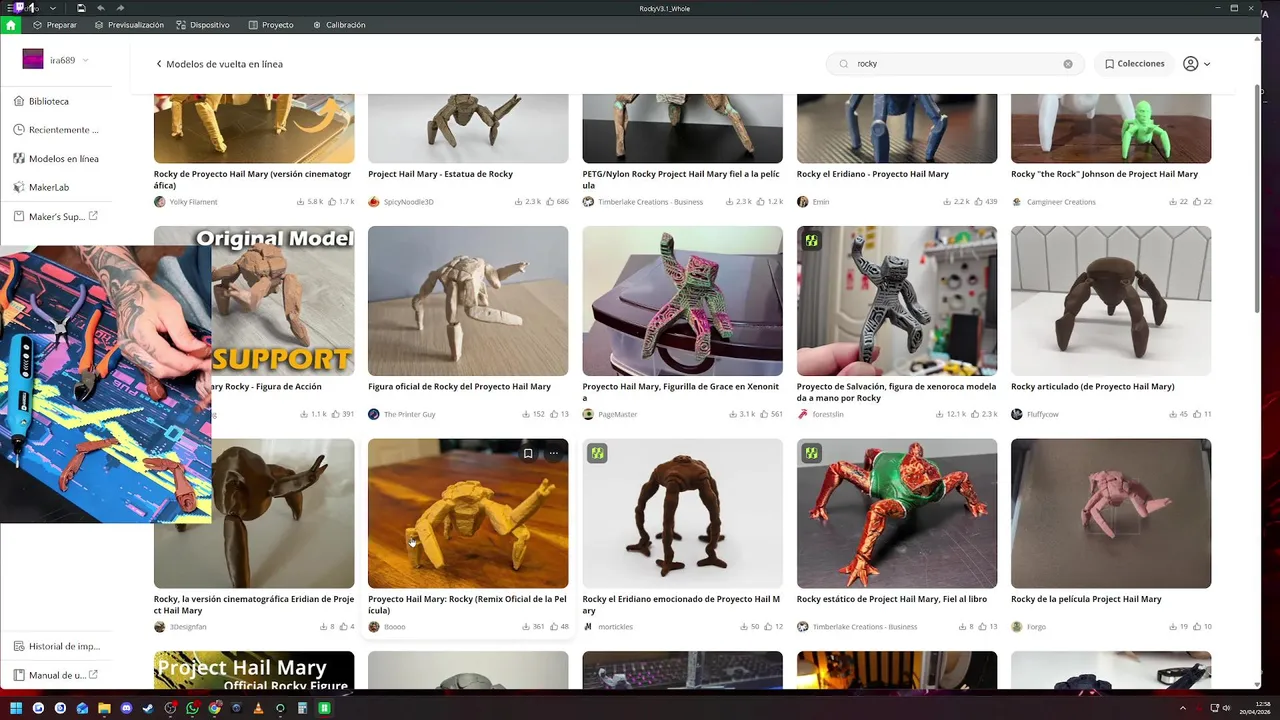1280x720 pixels.
Task: Click green badge on Rocky estático thumbnail
Action: [x=812, y=453]
